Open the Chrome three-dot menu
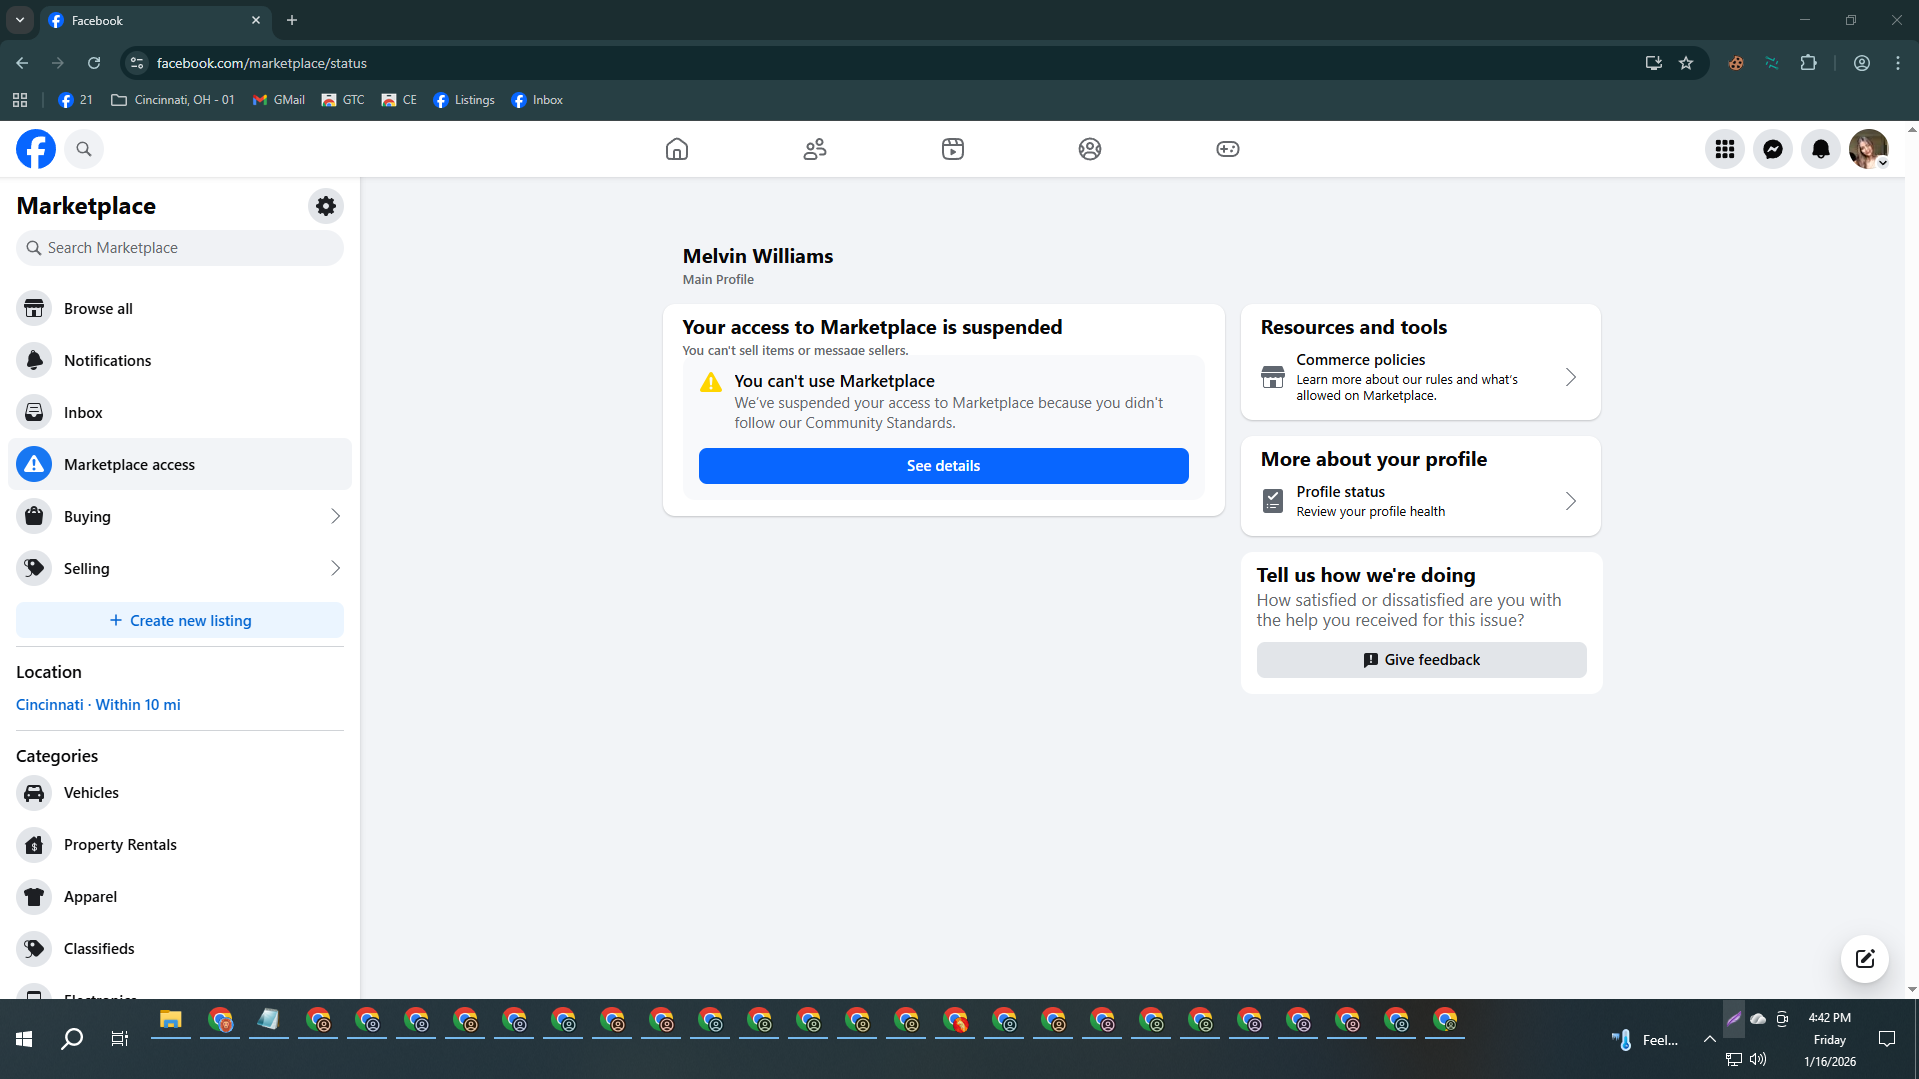 coord(1898,63)
